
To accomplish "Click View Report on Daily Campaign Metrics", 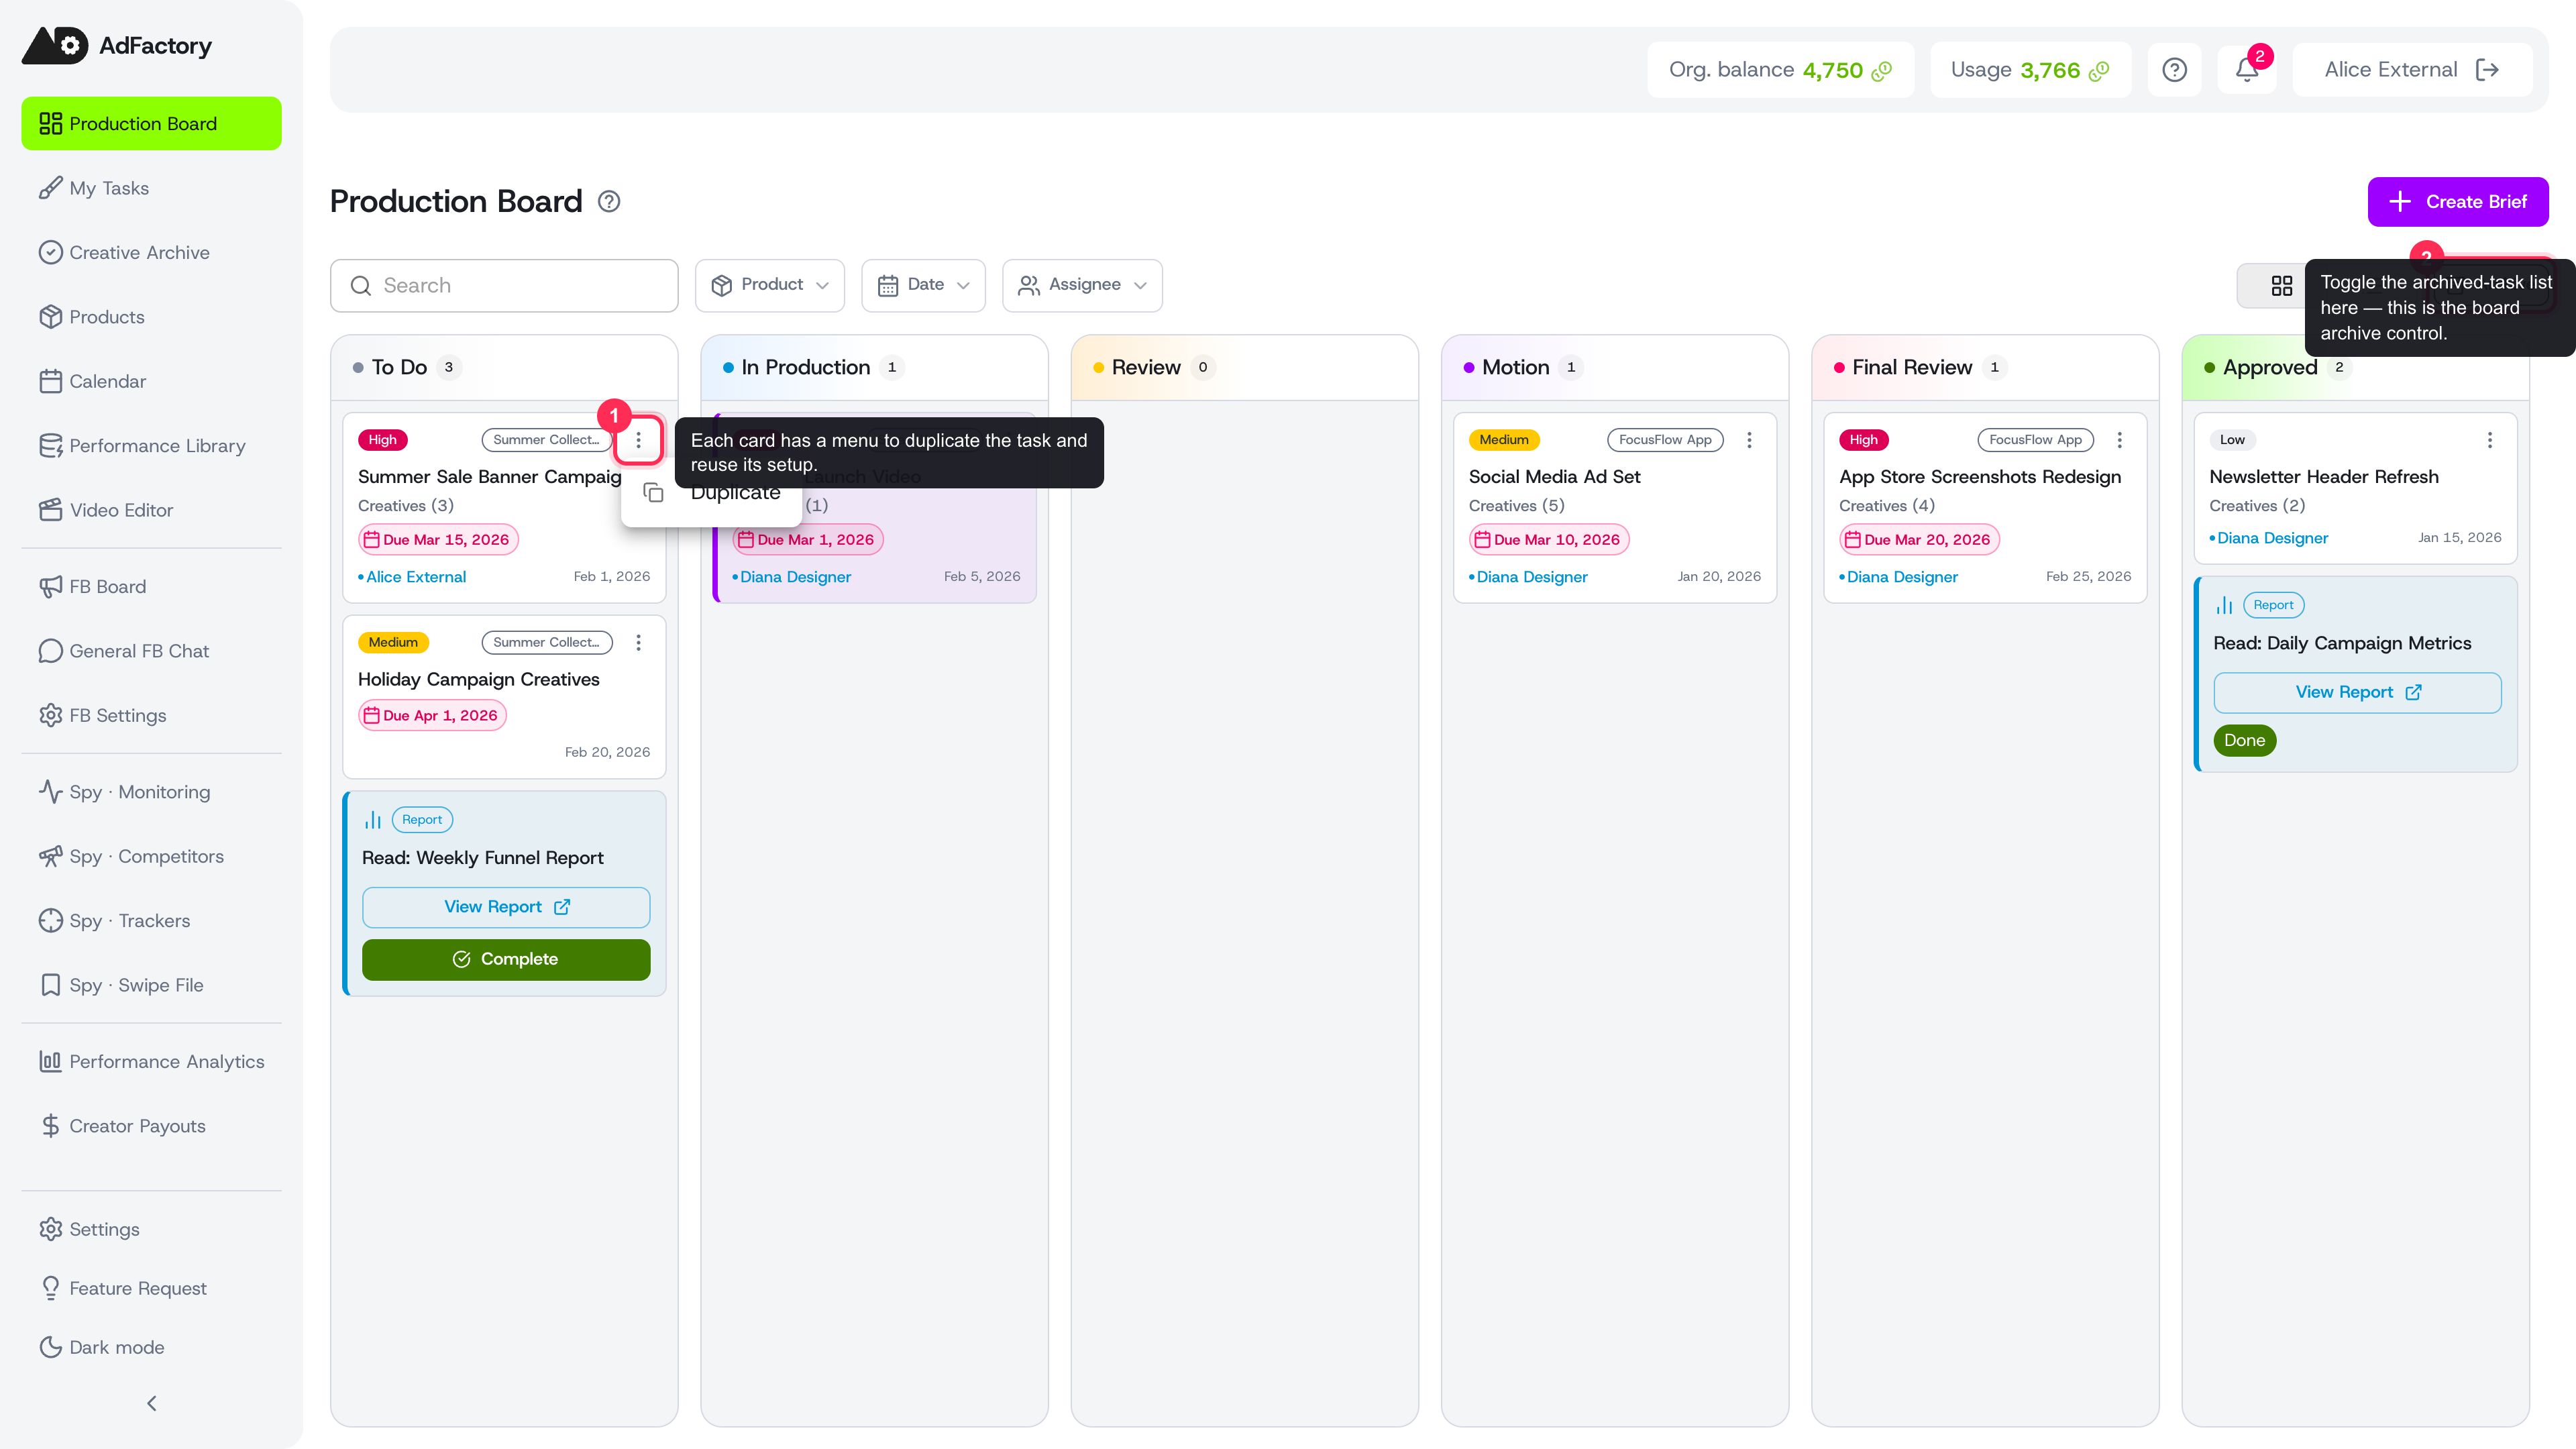I will [2357, 692].
